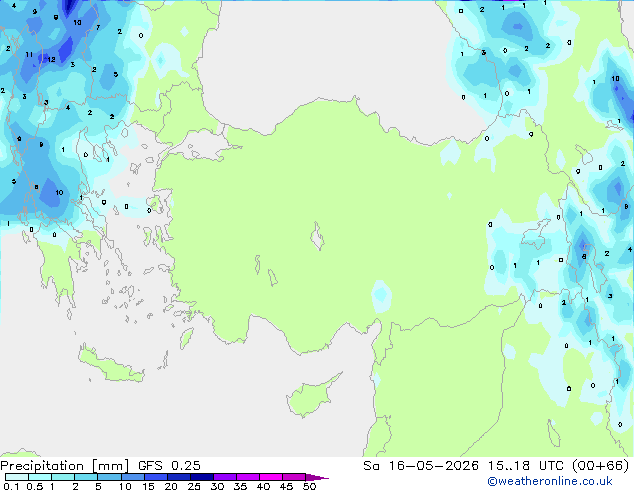Click the 'Sa 16-05-2026' date text

coord(421,466)
